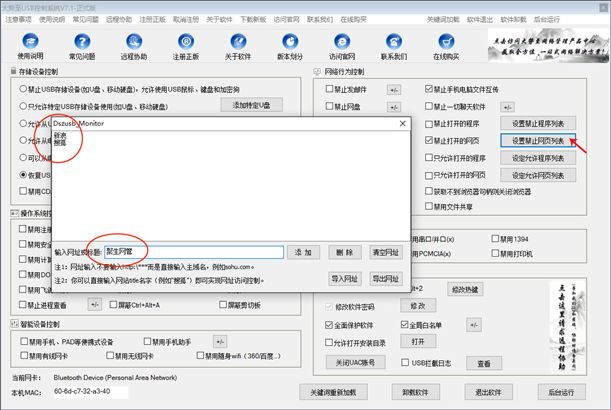Enable 禁用打印机 checkbox

click(495, 253)
